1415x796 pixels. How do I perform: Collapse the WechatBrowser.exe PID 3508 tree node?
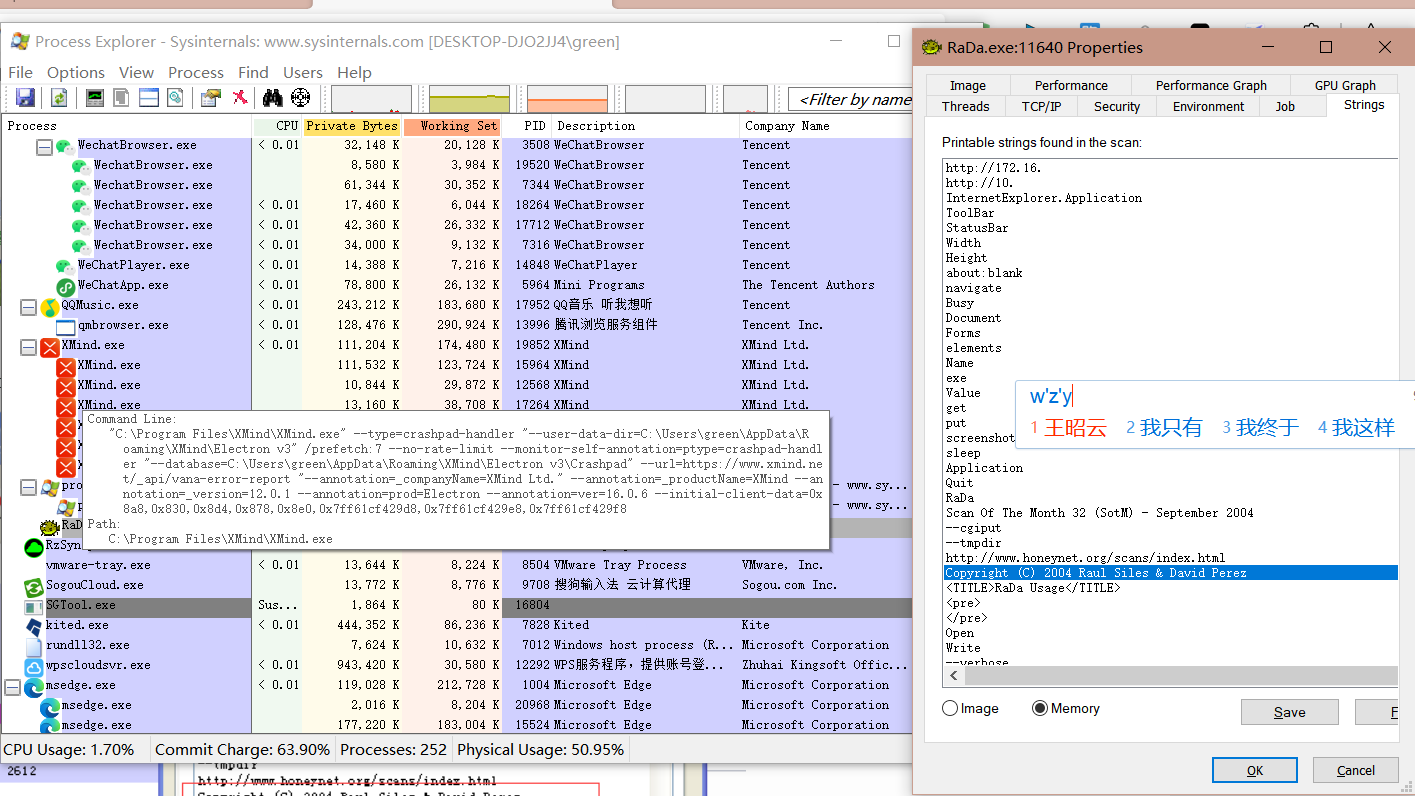[x=44, y=147]
